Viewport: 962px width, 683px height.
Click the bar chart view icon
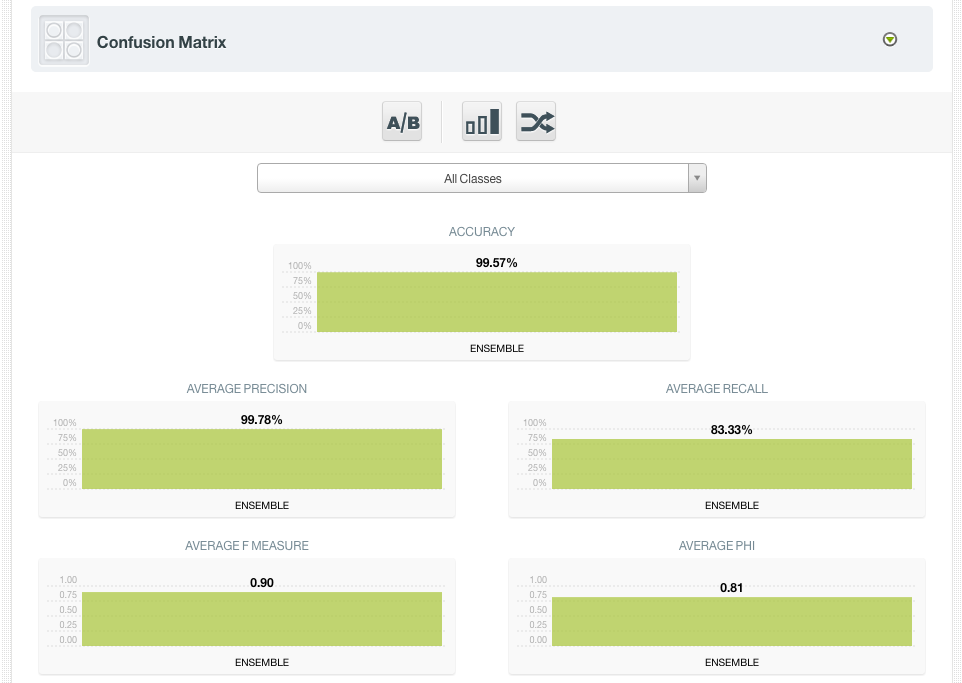(481, 120)
